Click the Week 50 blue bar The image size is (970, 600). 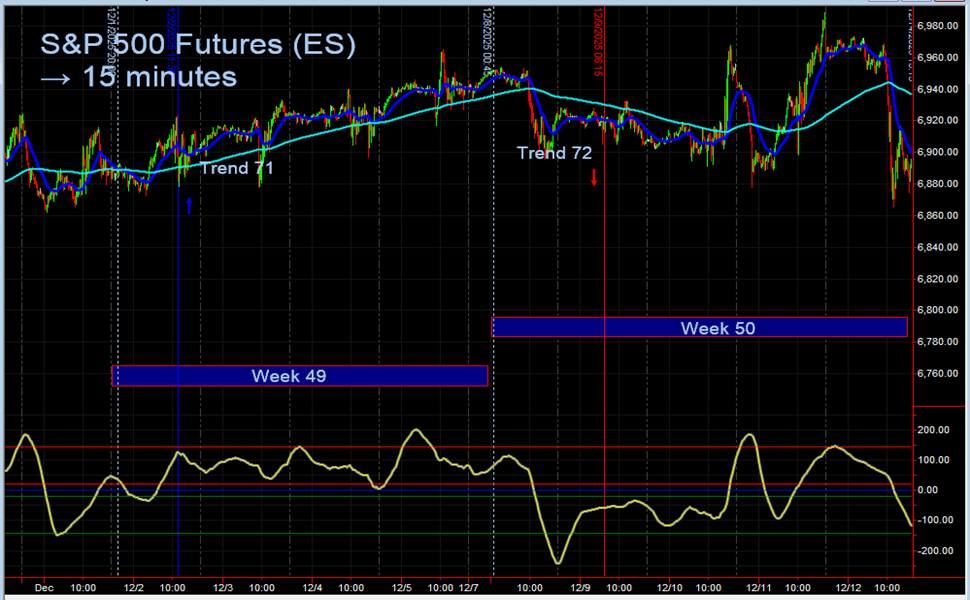(699, 327)
